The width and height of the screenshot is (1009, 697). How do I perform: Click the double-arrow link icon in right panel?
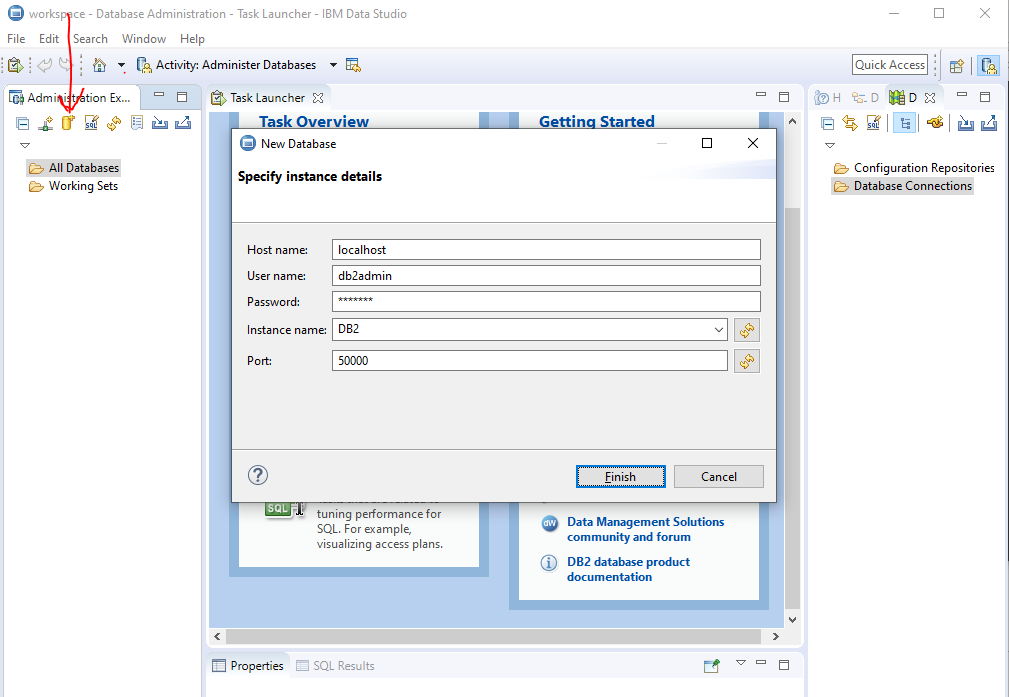point(850,122)
